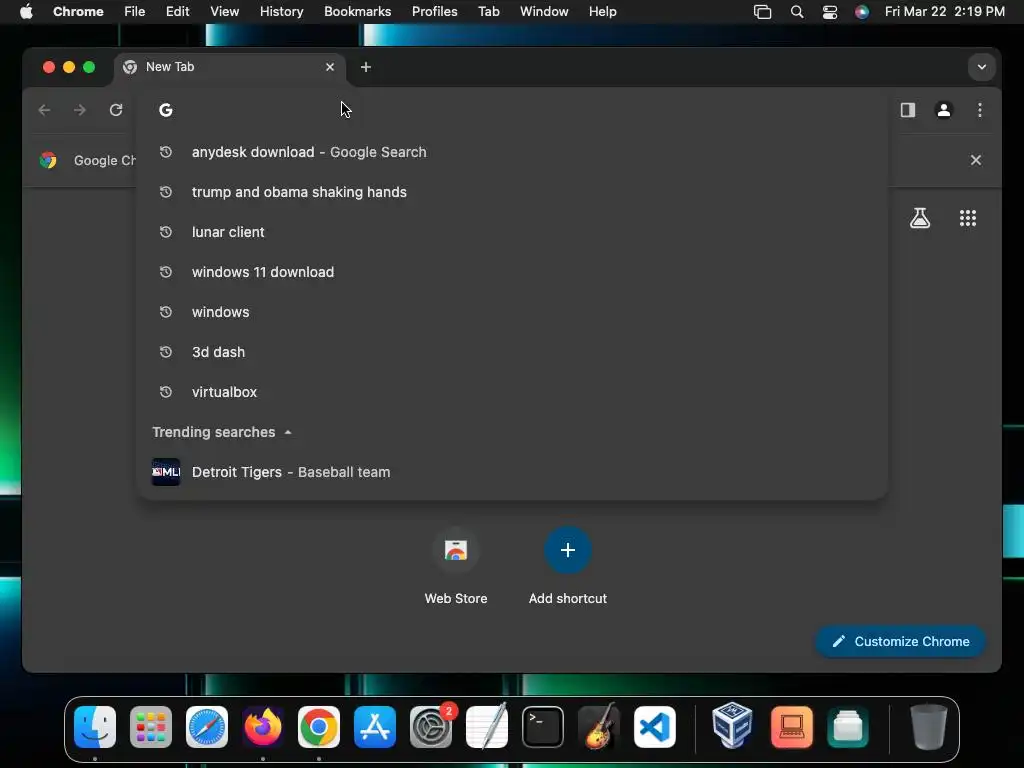
Task: Open the Profiles menu
Action: 434,12
